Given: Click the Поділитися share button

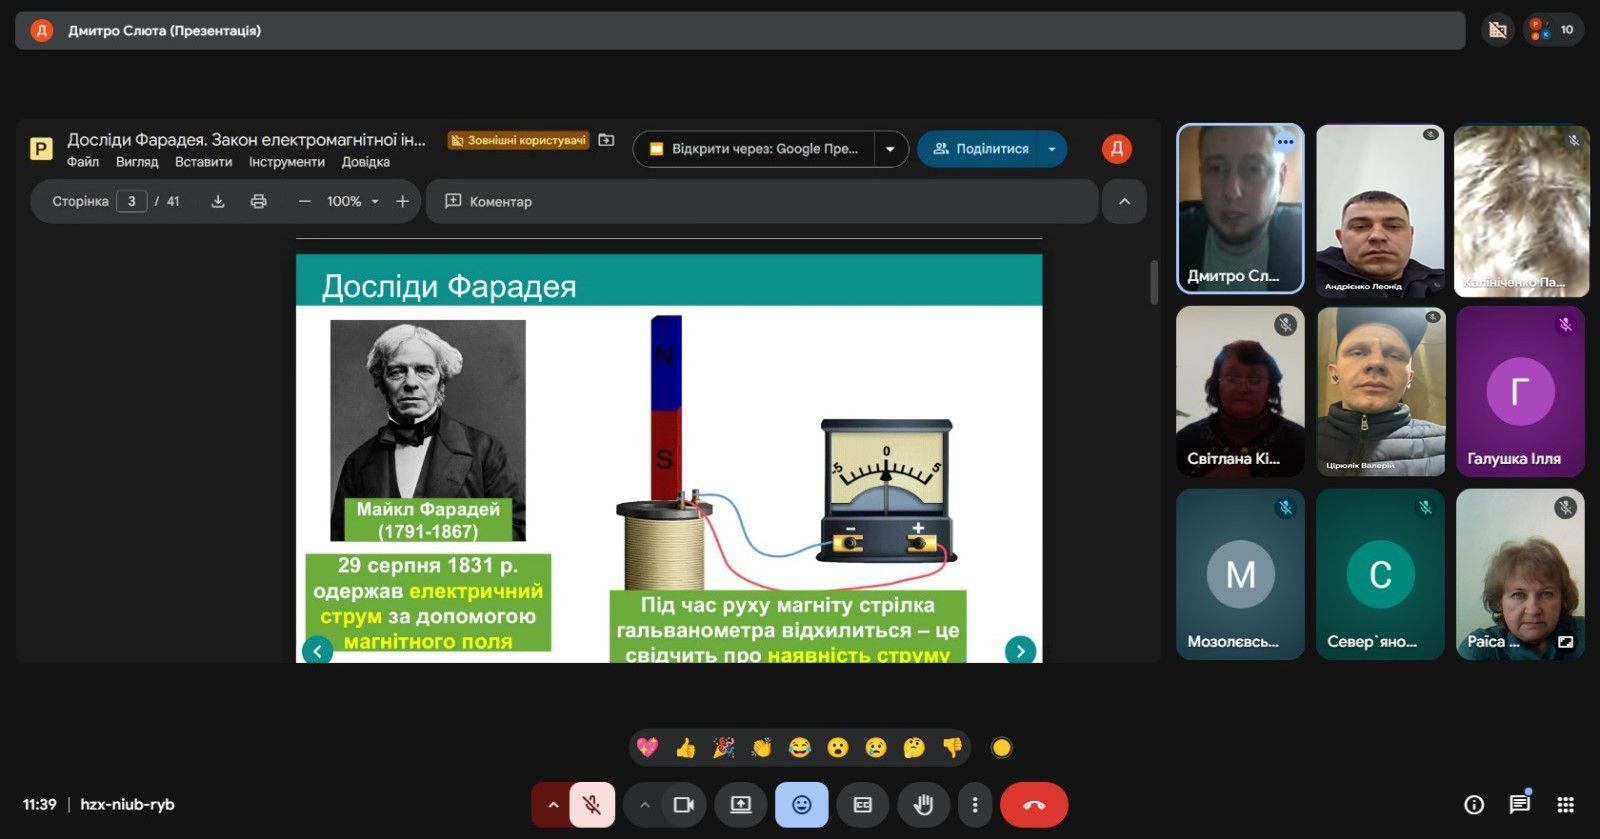Looking at the screenshot, I should [x=981, y=149].
